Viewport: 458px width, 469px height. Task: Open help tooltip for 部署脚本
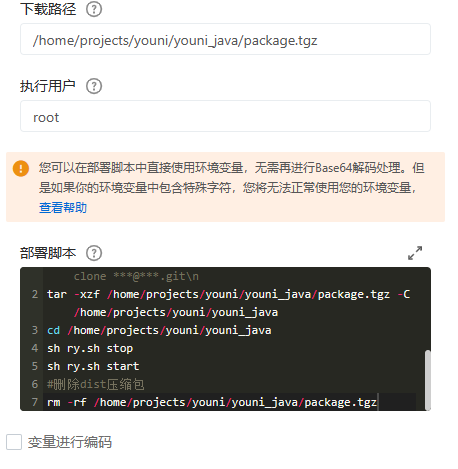pyautogui.click(x=94, y=253)
